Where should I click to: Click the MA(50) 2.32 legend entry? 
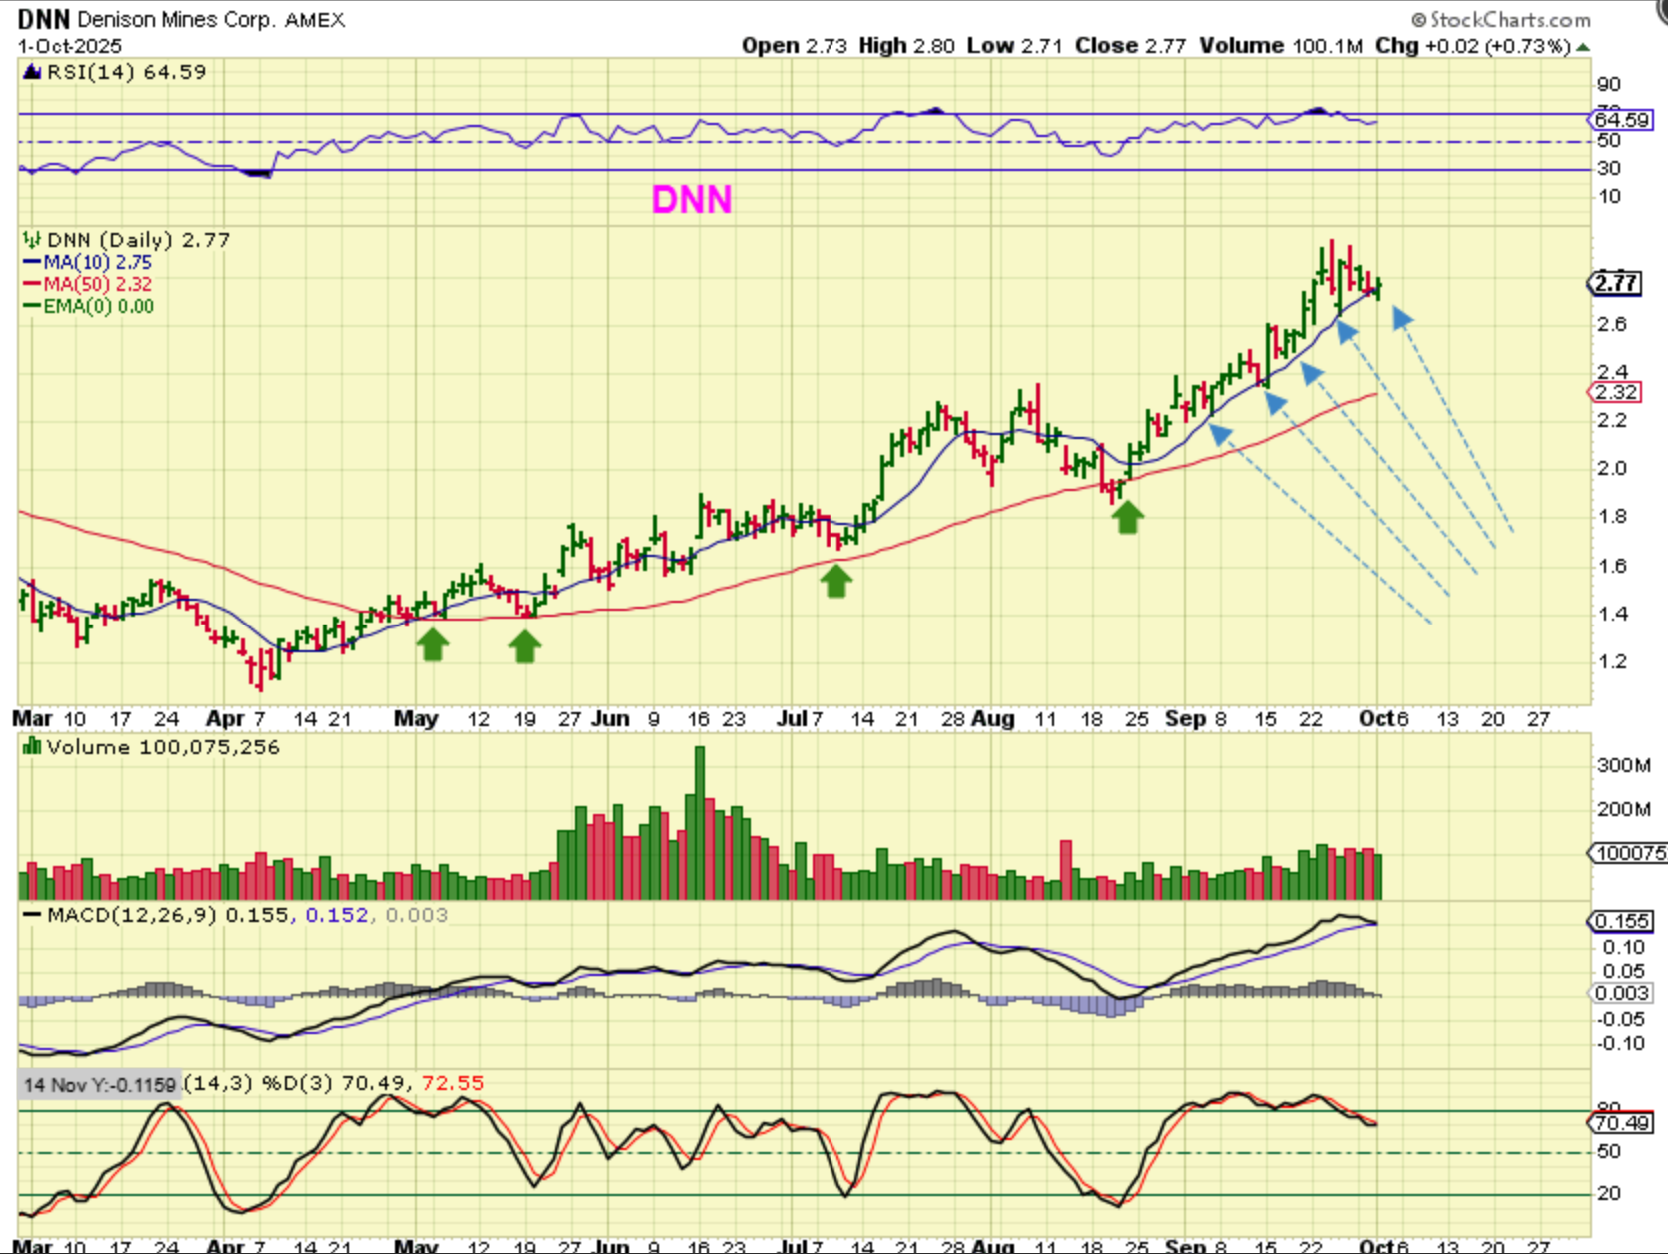(97, 284)
